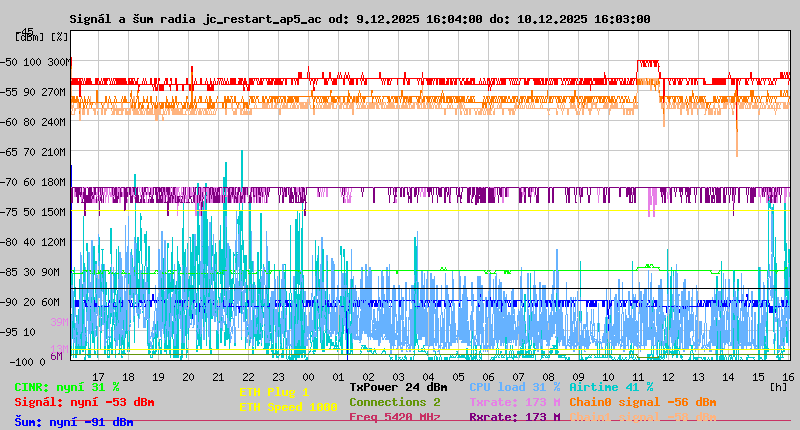Select the red Signál legend entry
Screen dimensions: 800x430
coord(84,402)
